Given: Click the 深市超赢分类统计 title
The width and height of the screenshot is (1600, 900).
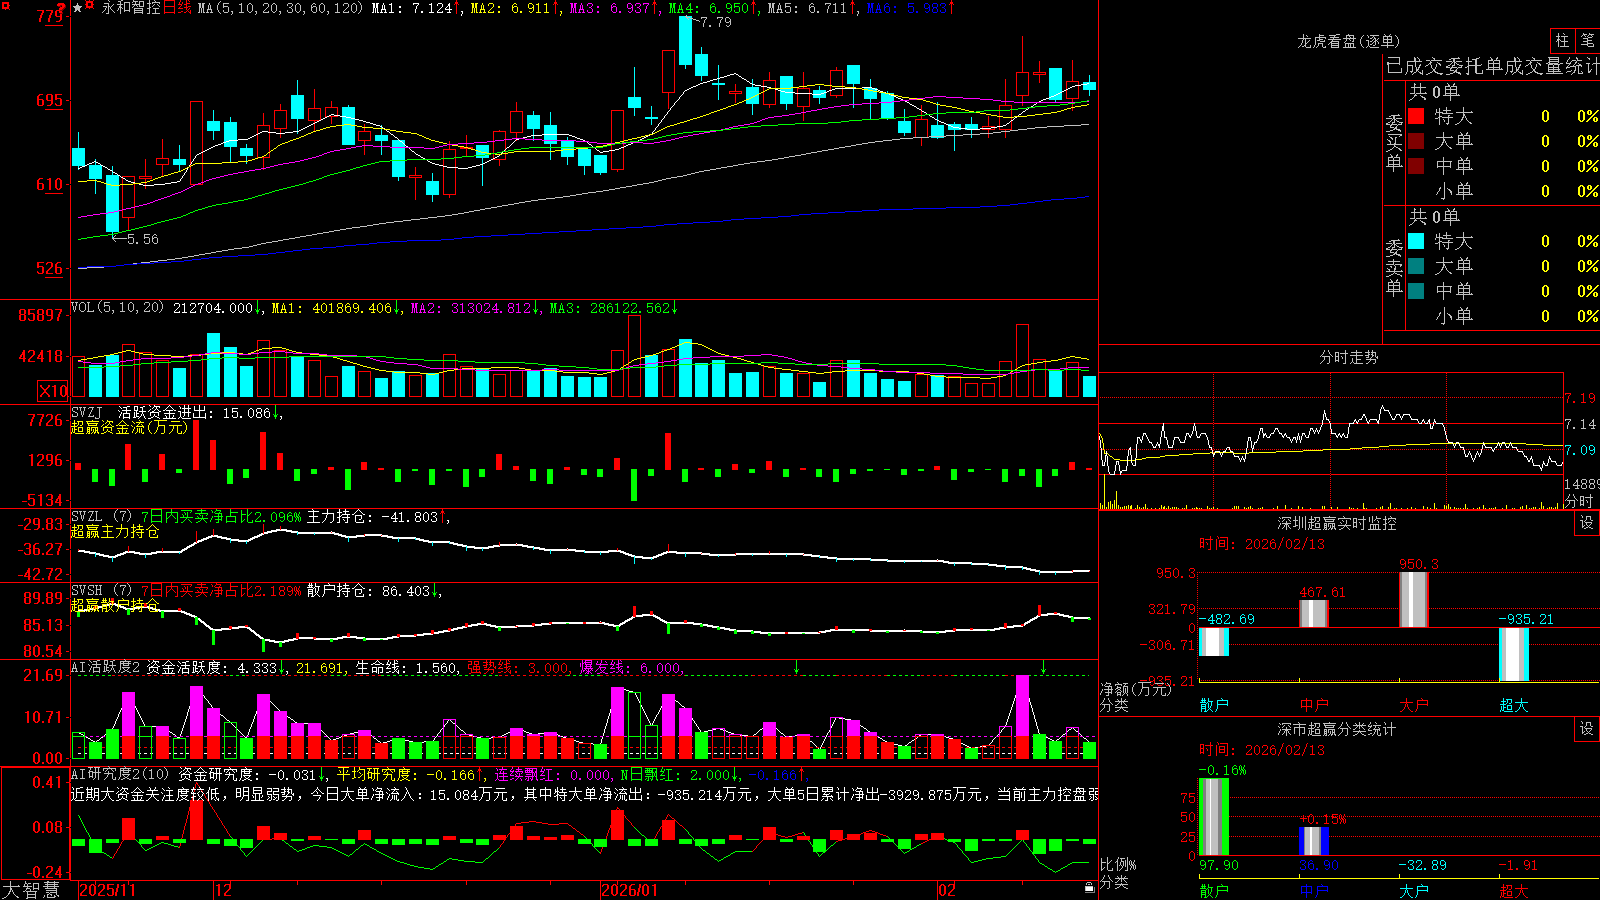Looking at the screenshot, I should pyautogui.click(x=1336, y=729).
